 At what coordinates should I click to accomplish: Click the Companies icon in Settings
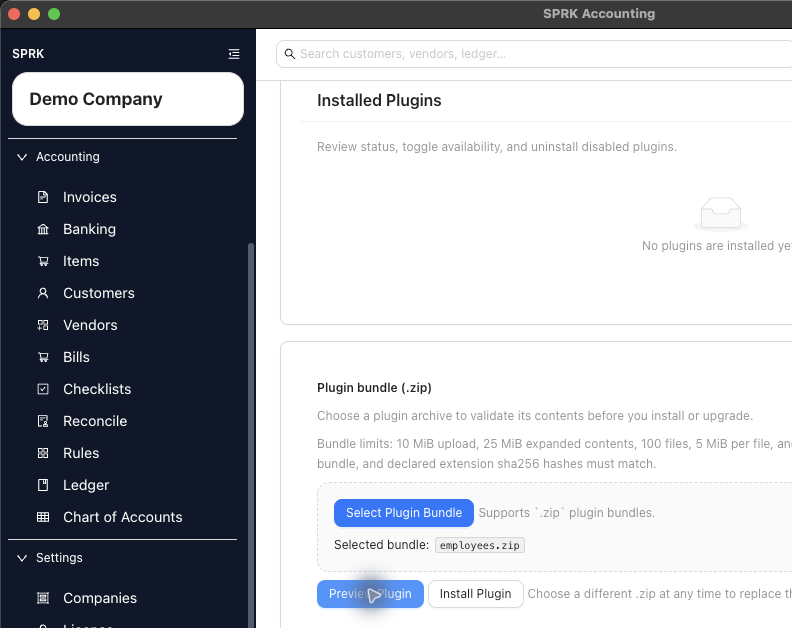[43, 598]
